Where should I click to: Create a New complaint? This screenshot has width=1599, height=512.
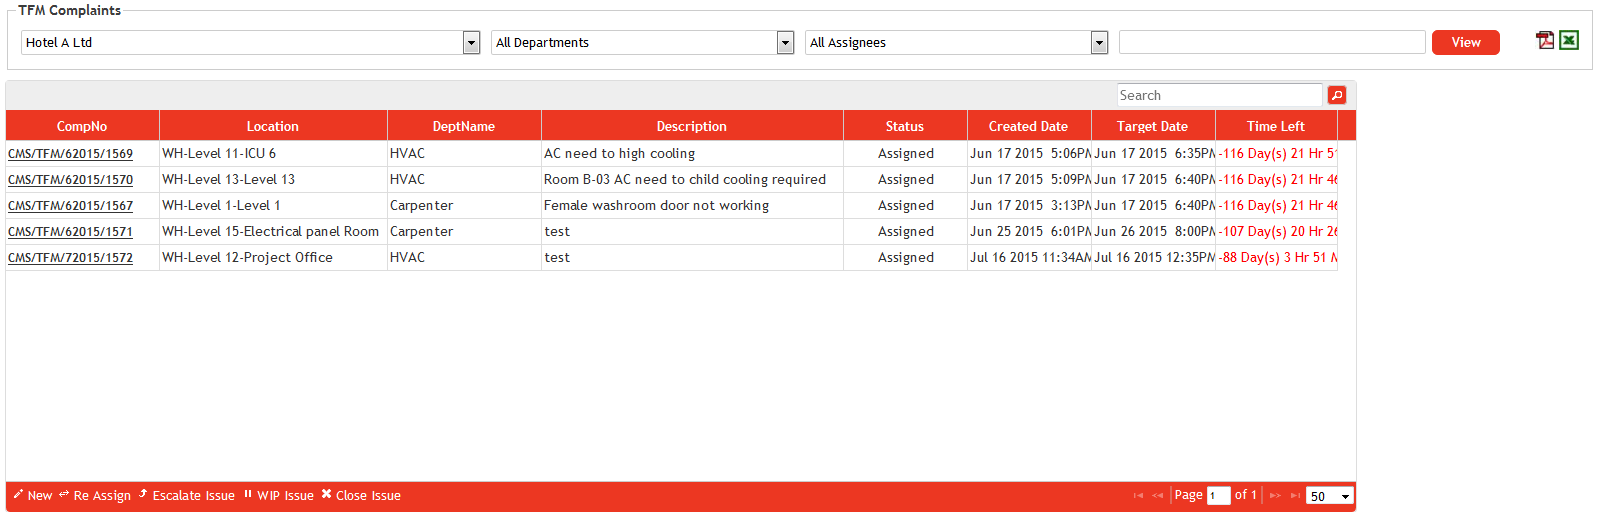33,496
